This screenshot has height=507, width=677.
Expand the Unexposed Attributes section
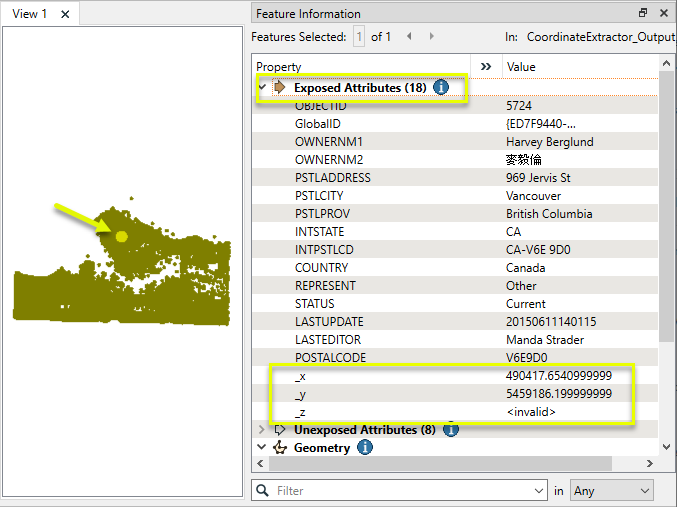tap(262, 430)
